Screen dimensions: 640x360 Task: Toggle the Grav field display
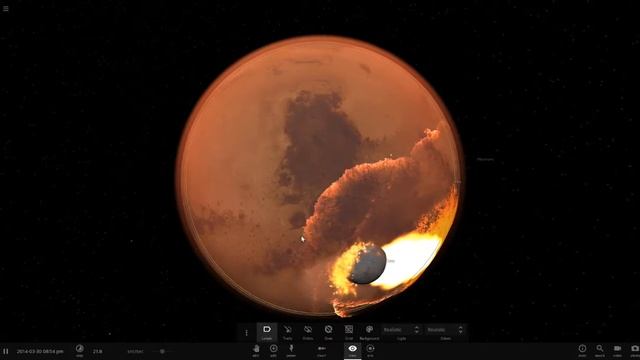(x=328, y=332)
